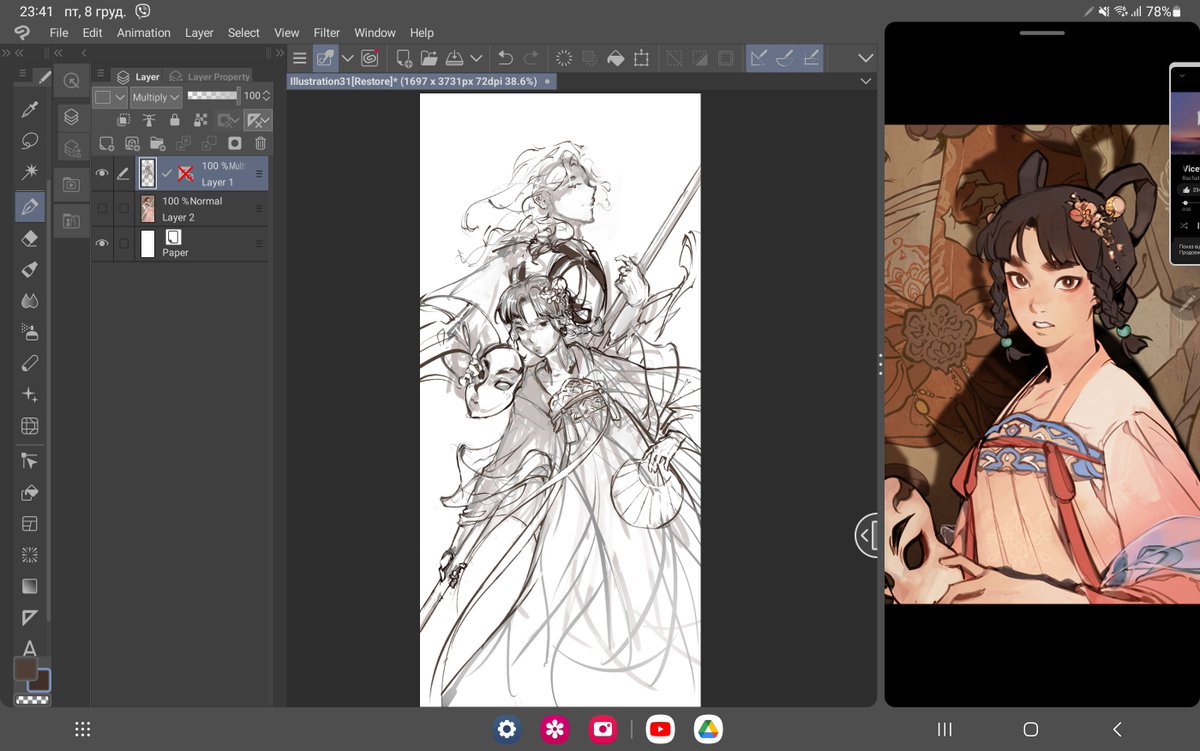Toggle Lock Transparent Pixels icon

200,120
